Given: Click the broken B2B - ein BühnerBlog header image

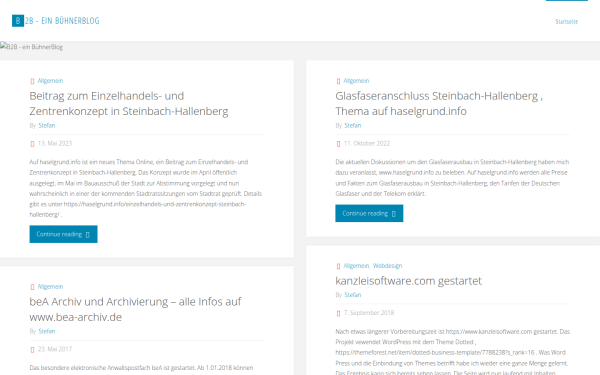Looking at the screenshot, I should (x=32, y=47).
